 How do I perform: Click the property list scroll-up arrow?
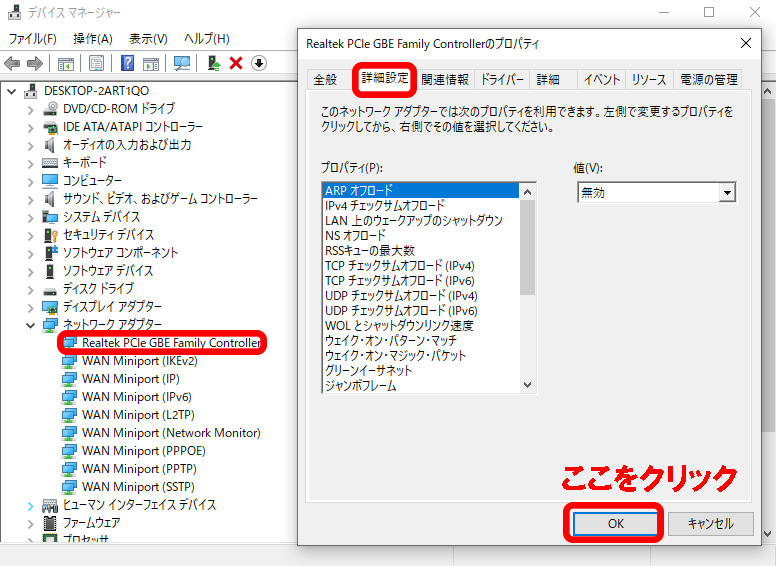[x=528, y=191]
